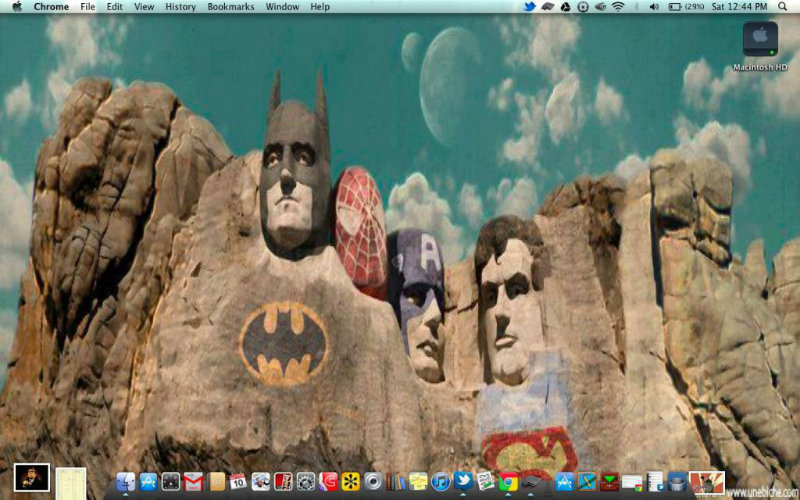Screen dimensions: 800x500
Task: Open the yellow notes document on the desktop
Action: tap(70, 483)
